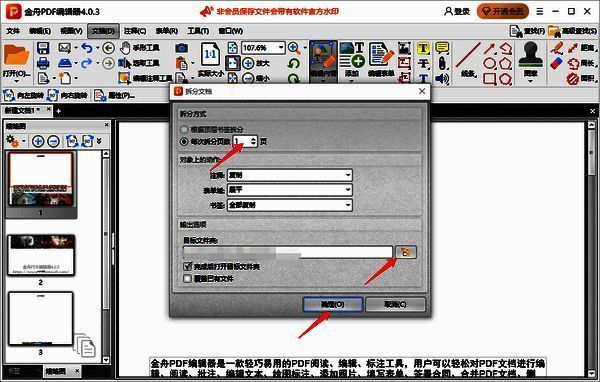600x382 pixels.
Task: Open the form fields dropdown in dialog
Action: 290,190
